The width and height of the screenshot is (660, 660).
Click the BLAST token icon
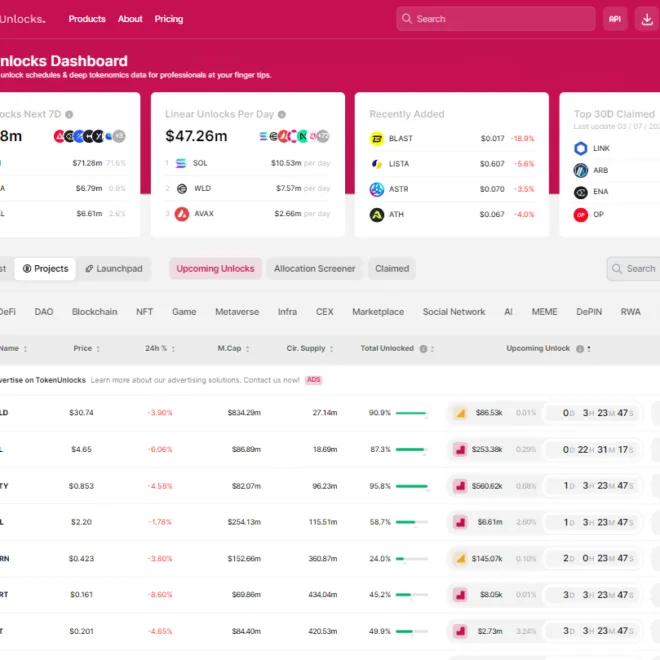click(377, 139)
